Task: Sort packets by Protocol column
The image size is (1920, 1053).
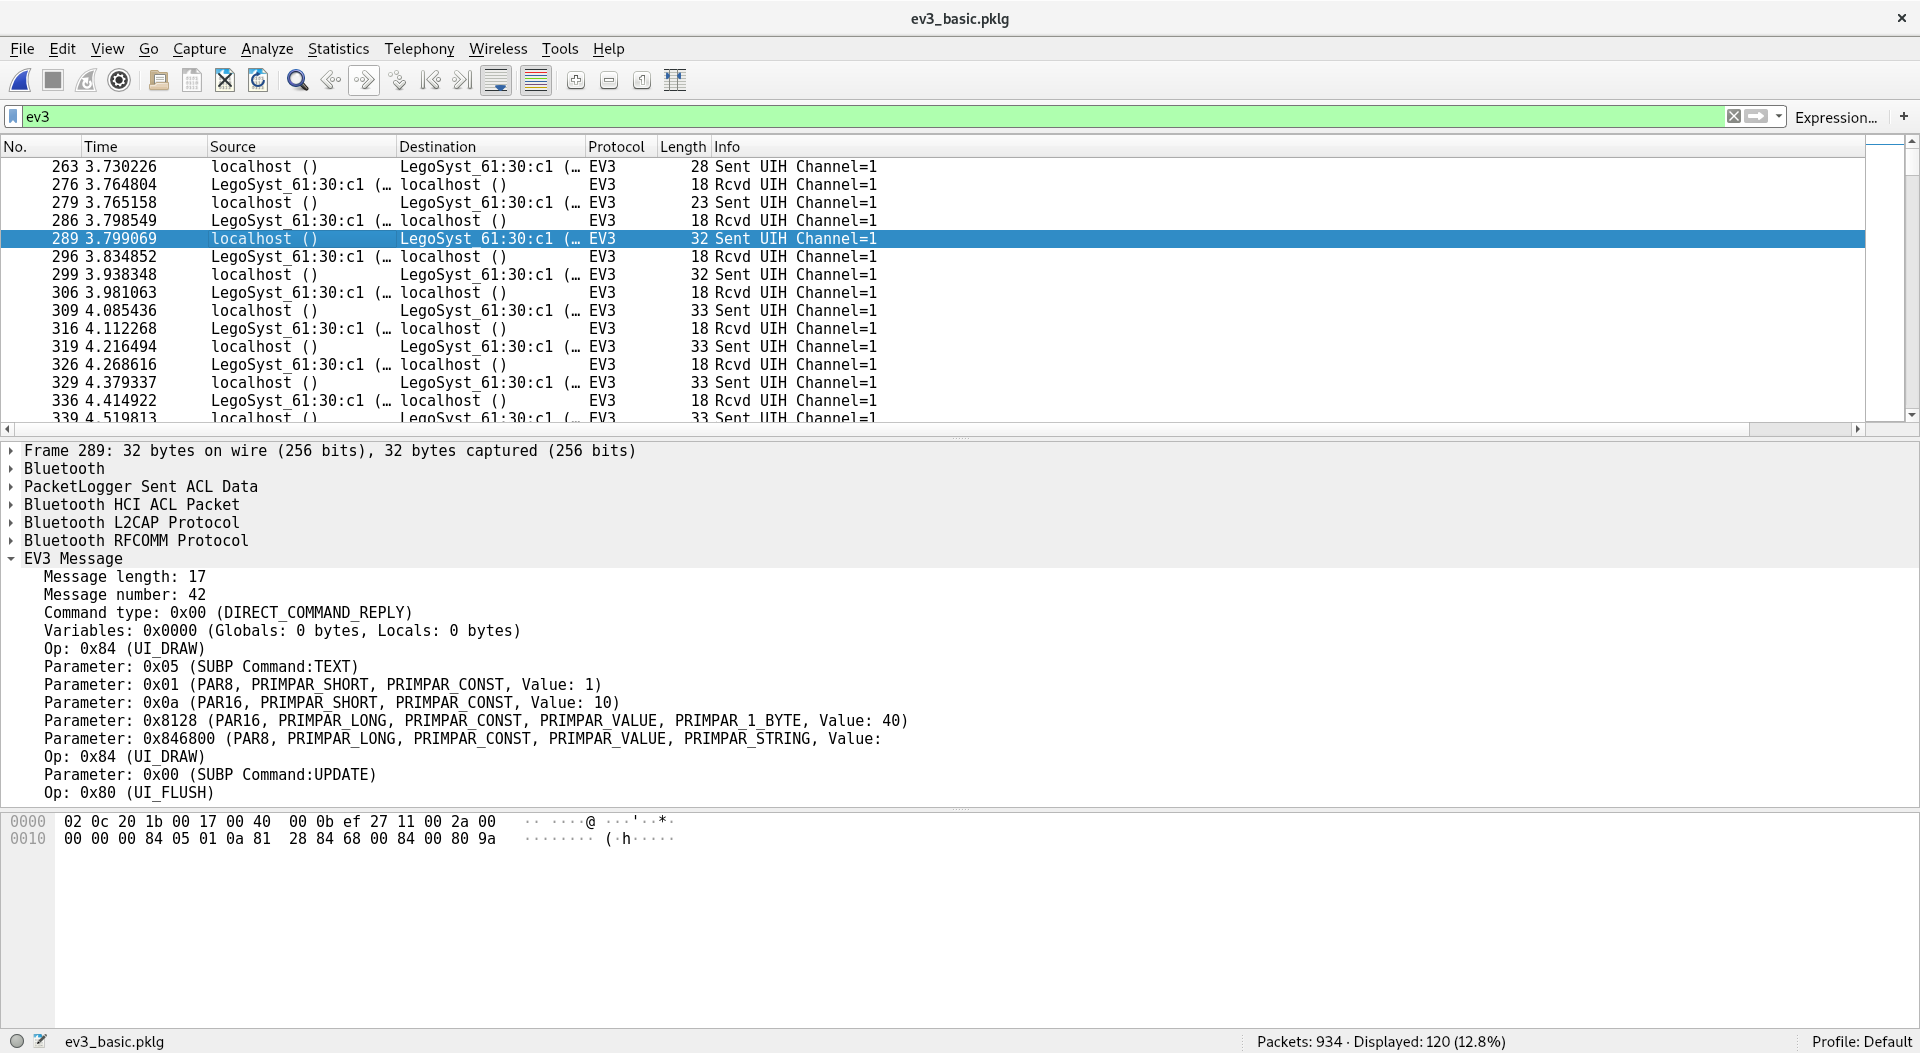Action: click(620, 147)
